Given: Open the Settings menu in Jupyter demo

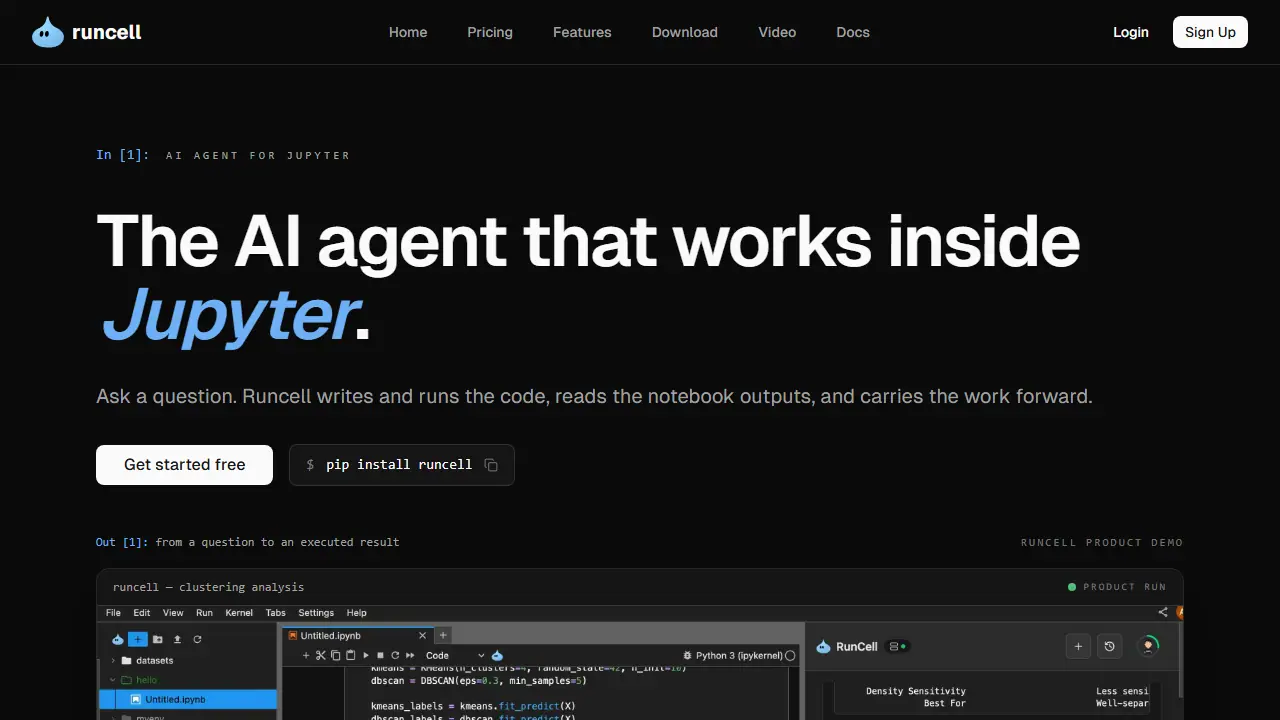Looking at the screenshot, I should click(x=316, y=612).
